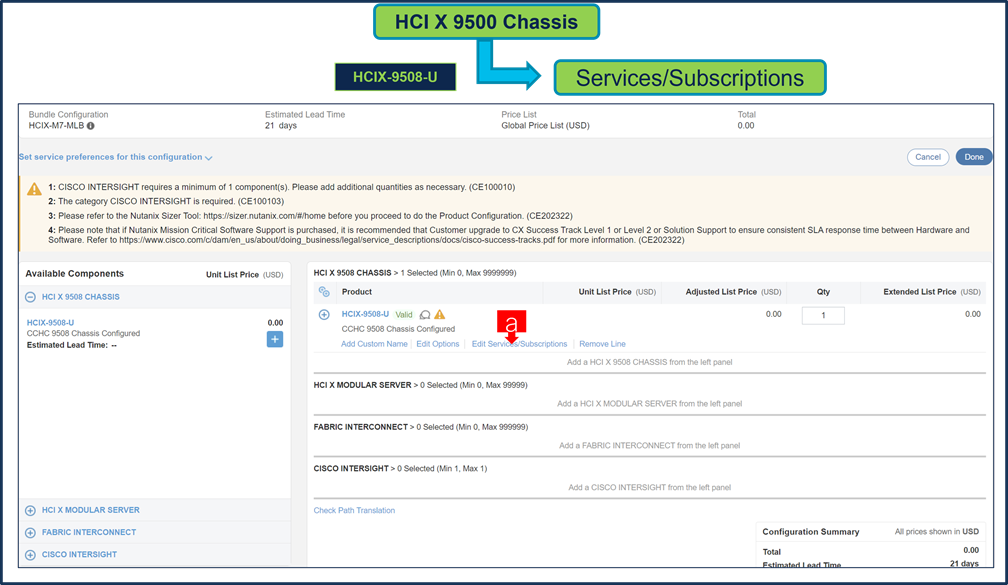Click the CCHC 9508 Chassis Configured description in table
The height and width of the screenshot is (585, 1008).
point(398,329)
